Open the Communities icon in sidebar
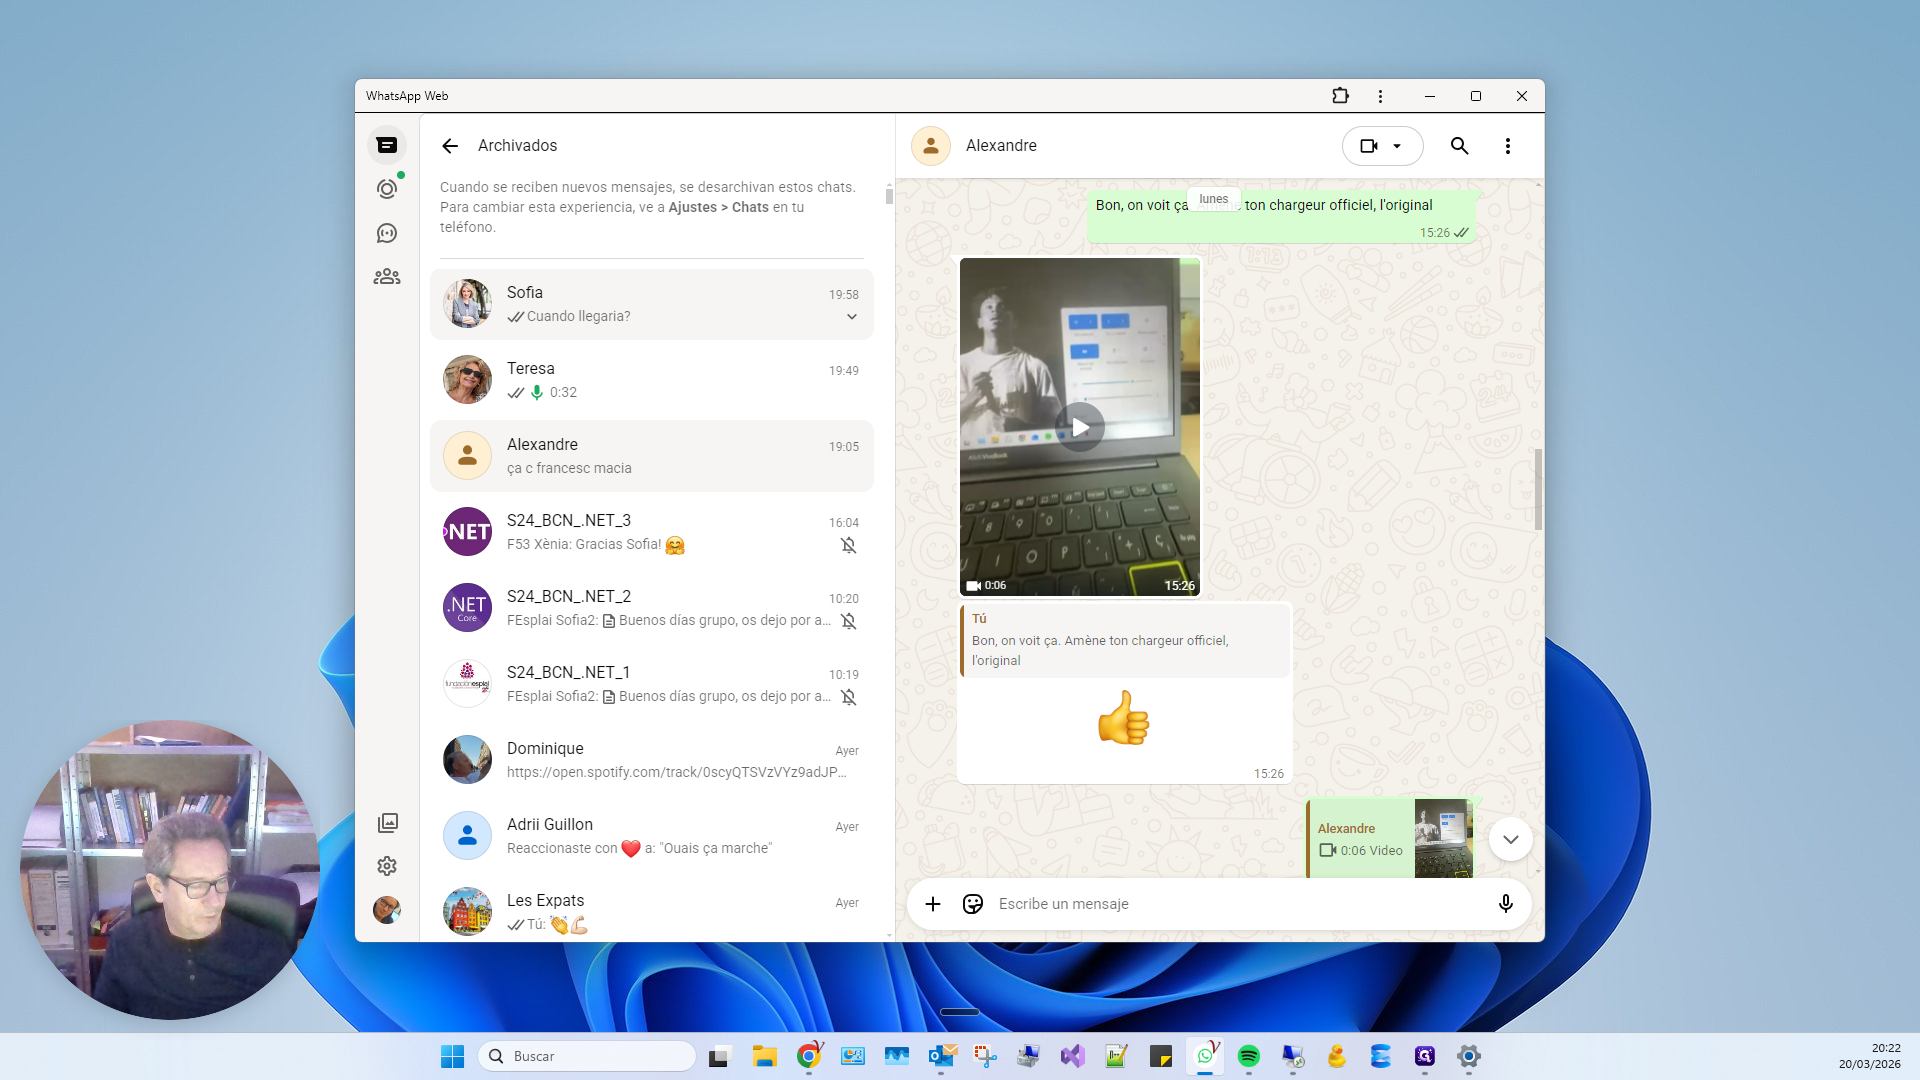Image resolution: width=1920 pixels, height=1080 pixels. point(387,277)
